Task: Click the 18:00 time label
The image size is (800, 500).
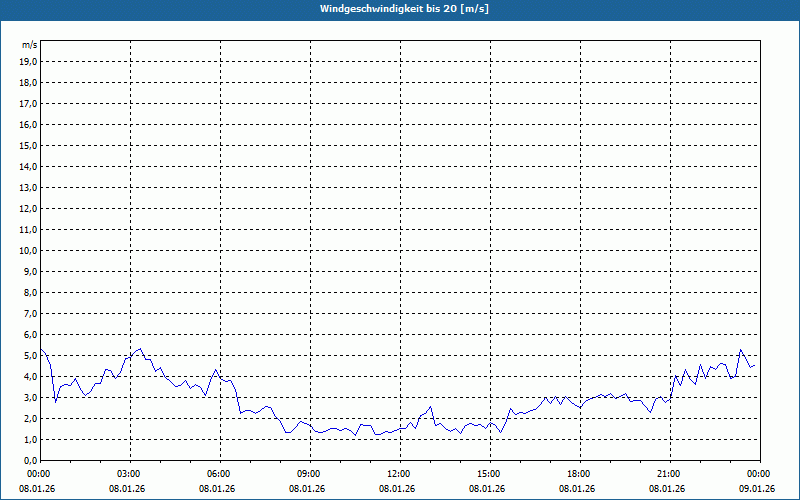Action: click(580, 474)
